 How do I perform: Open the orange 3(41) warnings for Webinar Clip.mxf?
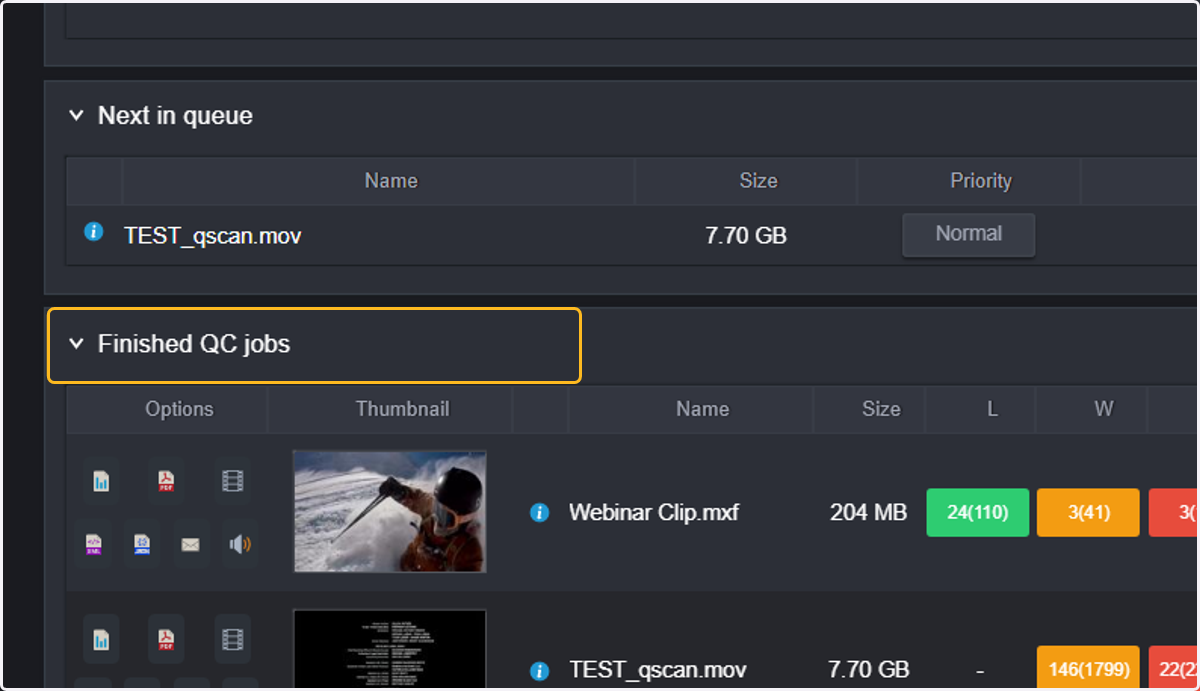[1088, 513]
